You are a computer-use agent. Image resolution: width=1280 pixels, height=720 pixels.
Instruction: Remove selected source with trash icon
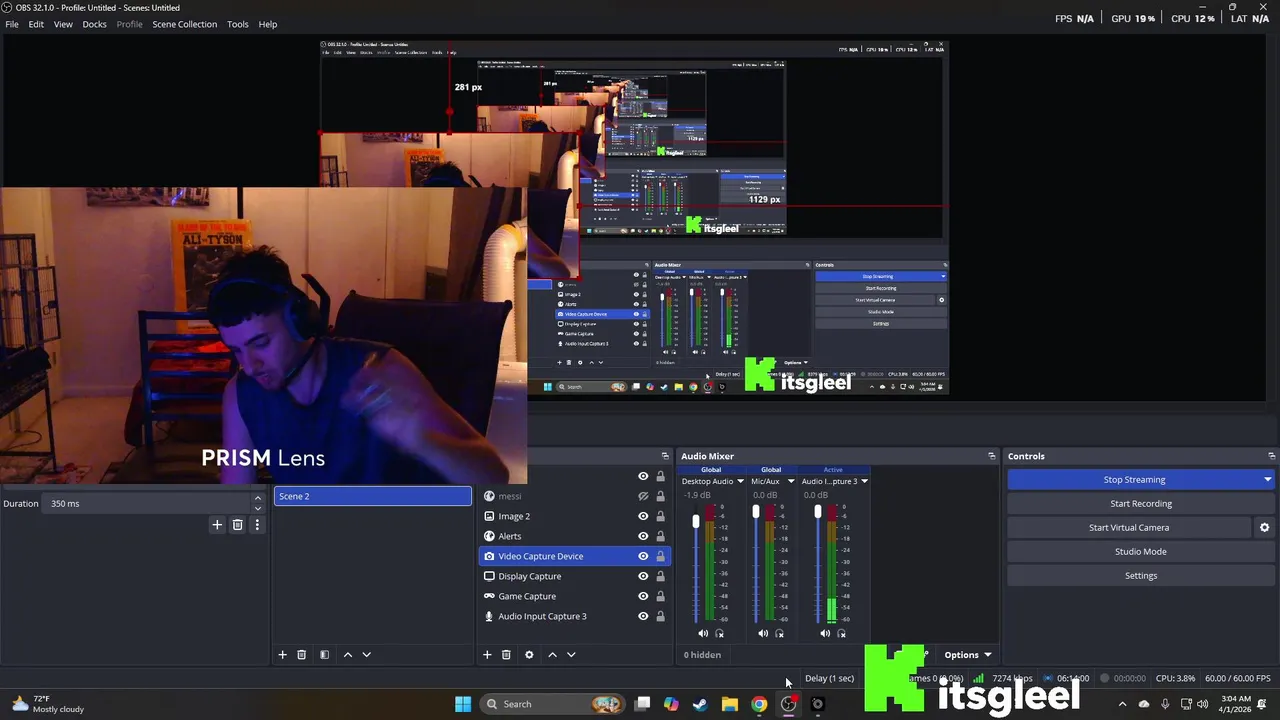[506, 654]
